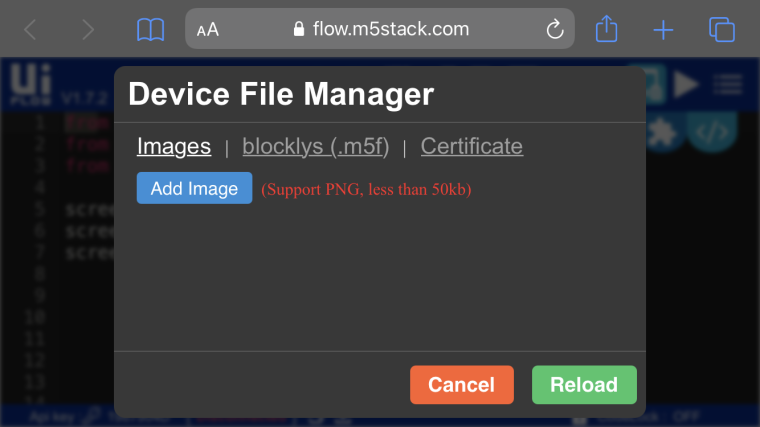Image resolution: width=760 pixels, height=427 pixels.
Task: Run the program with the play icon
Action: click(x=686, y=84)
